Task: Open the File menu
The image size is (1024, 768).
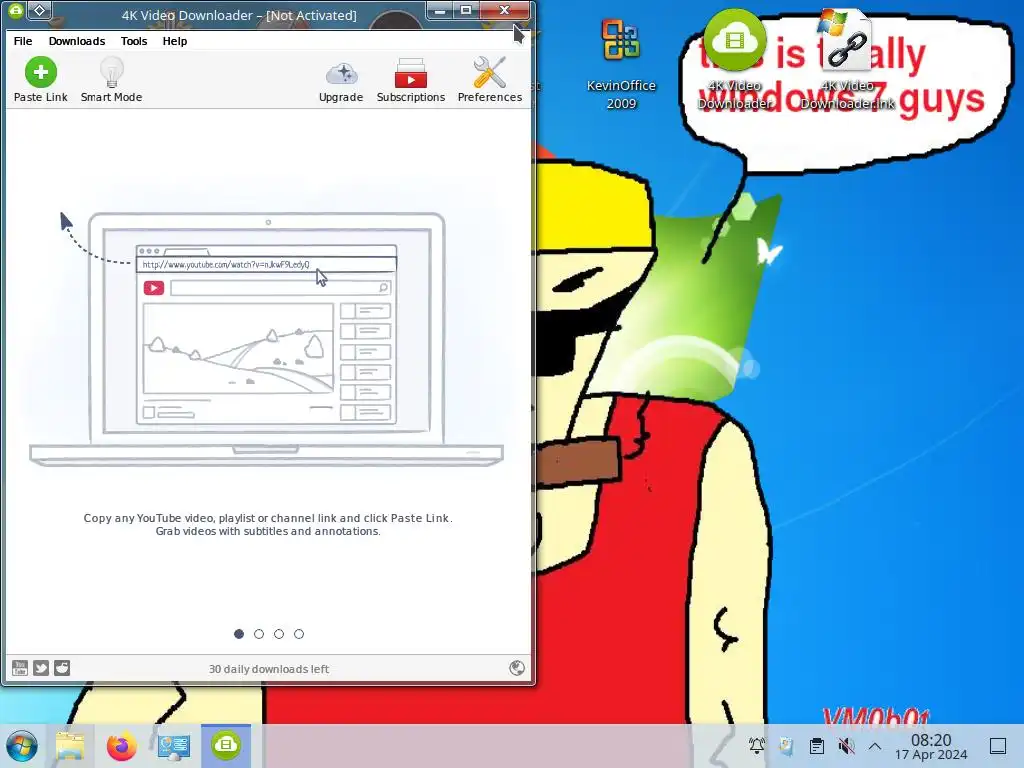Action: (x=23, y=40)
